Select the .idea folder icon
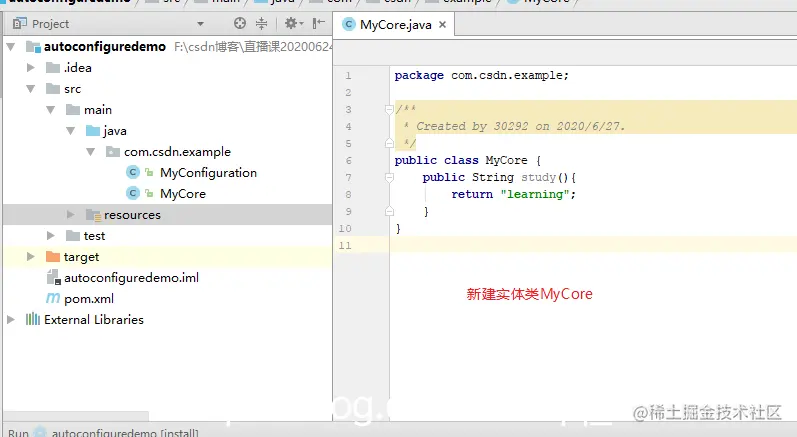The image size is (797, 437). [53, 68]
